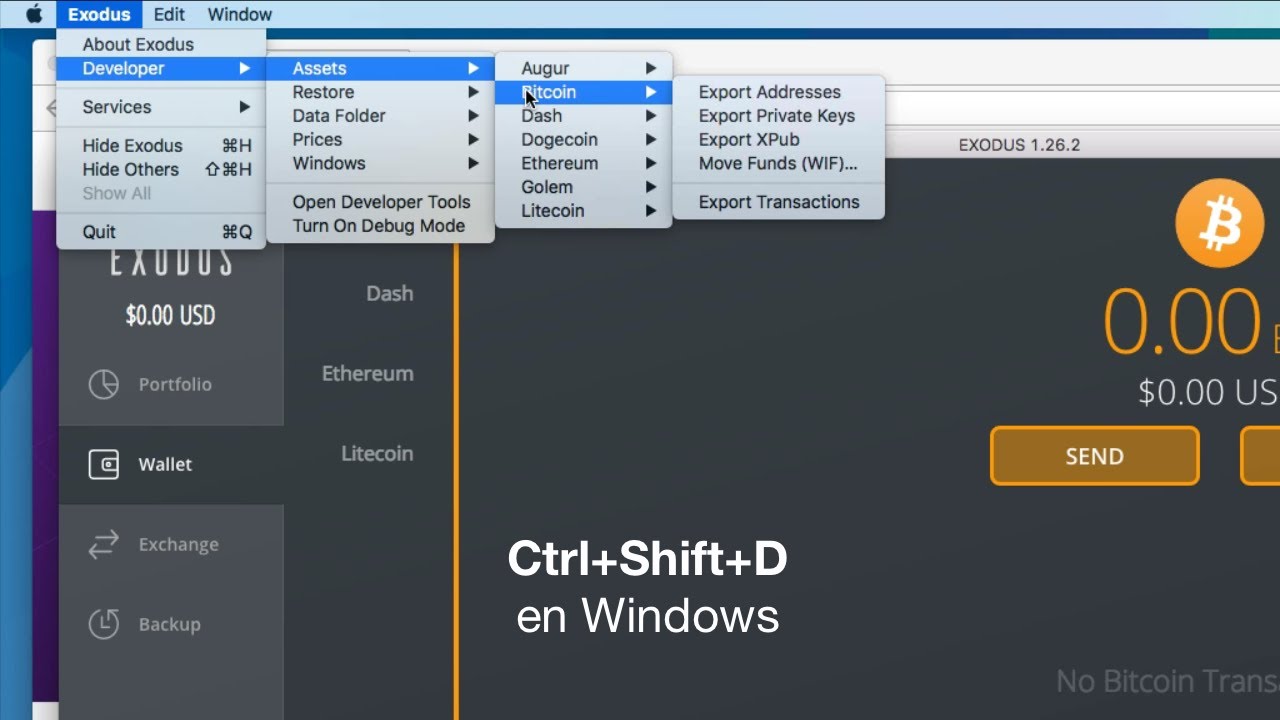
Task: Expand the Restore submenu
Action: tap(380, 92)
